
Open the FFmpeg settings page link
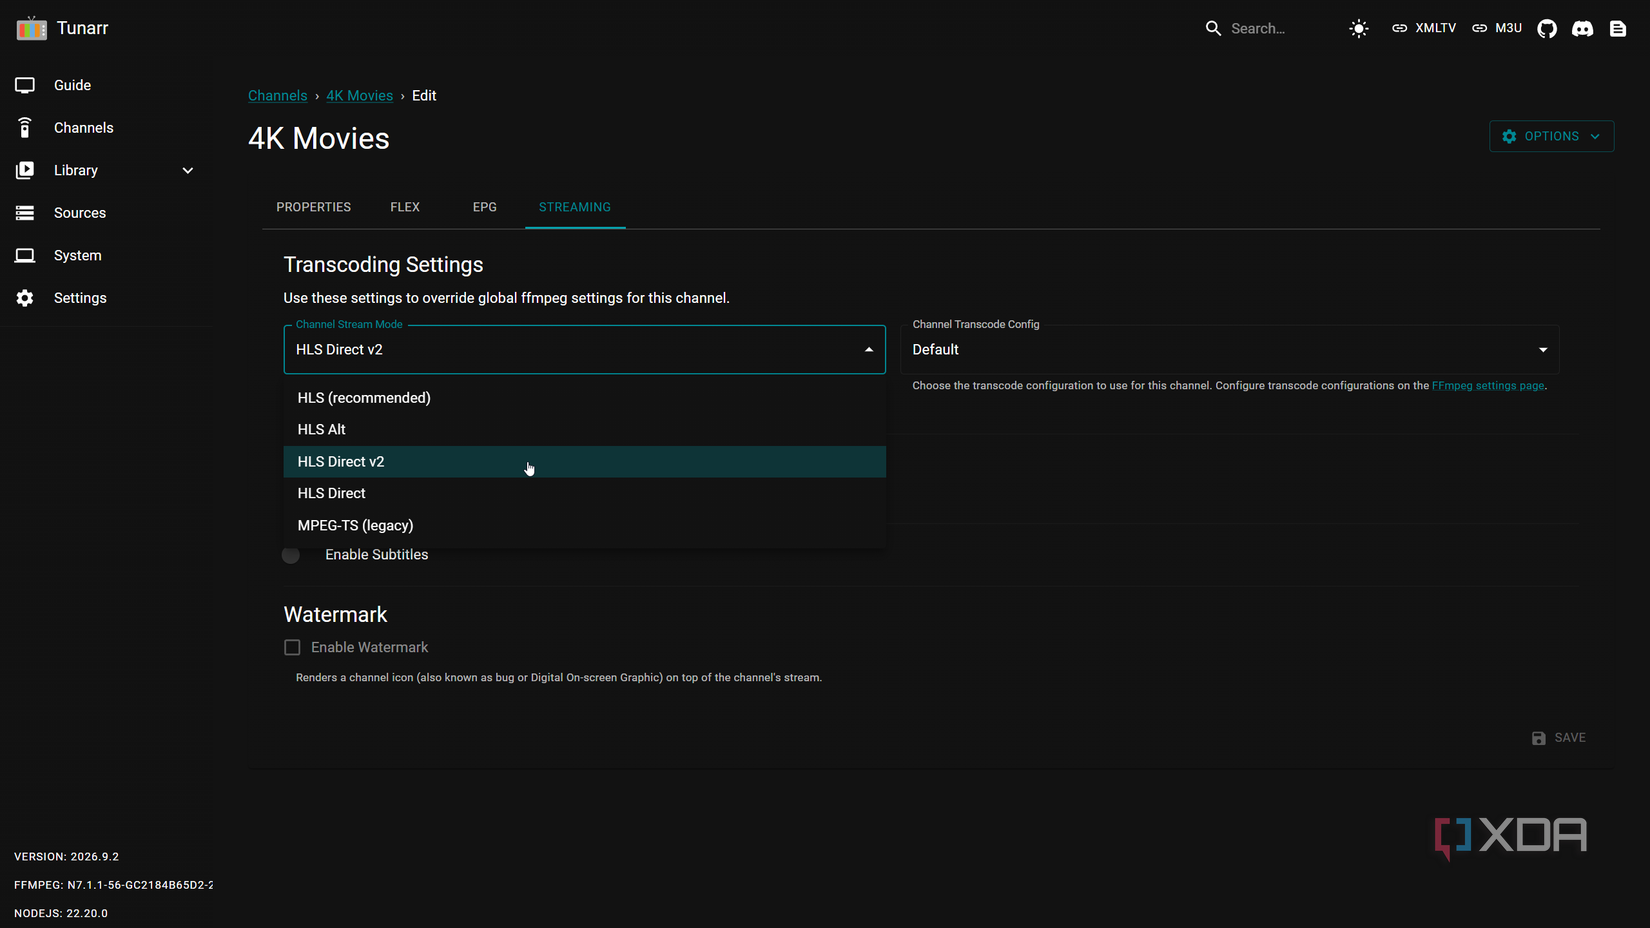[x=1487, y=386]
